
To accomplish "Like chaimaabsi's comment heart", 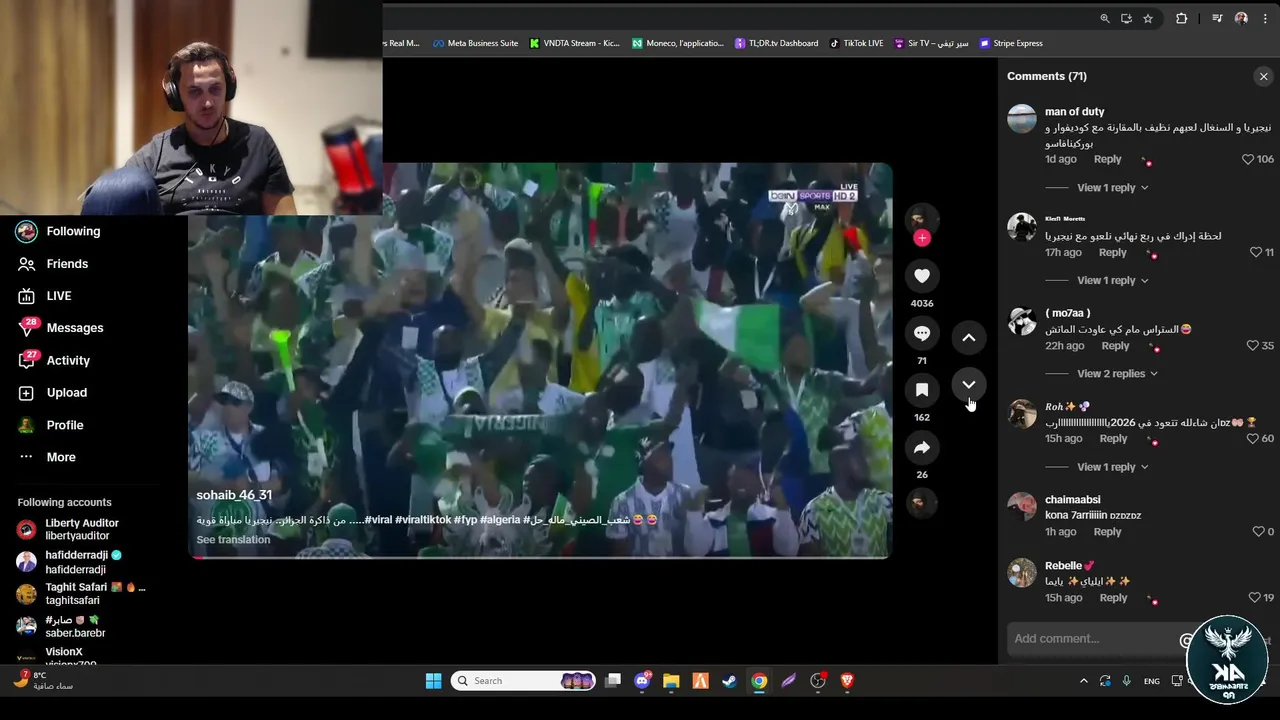I will [1258, 531].
